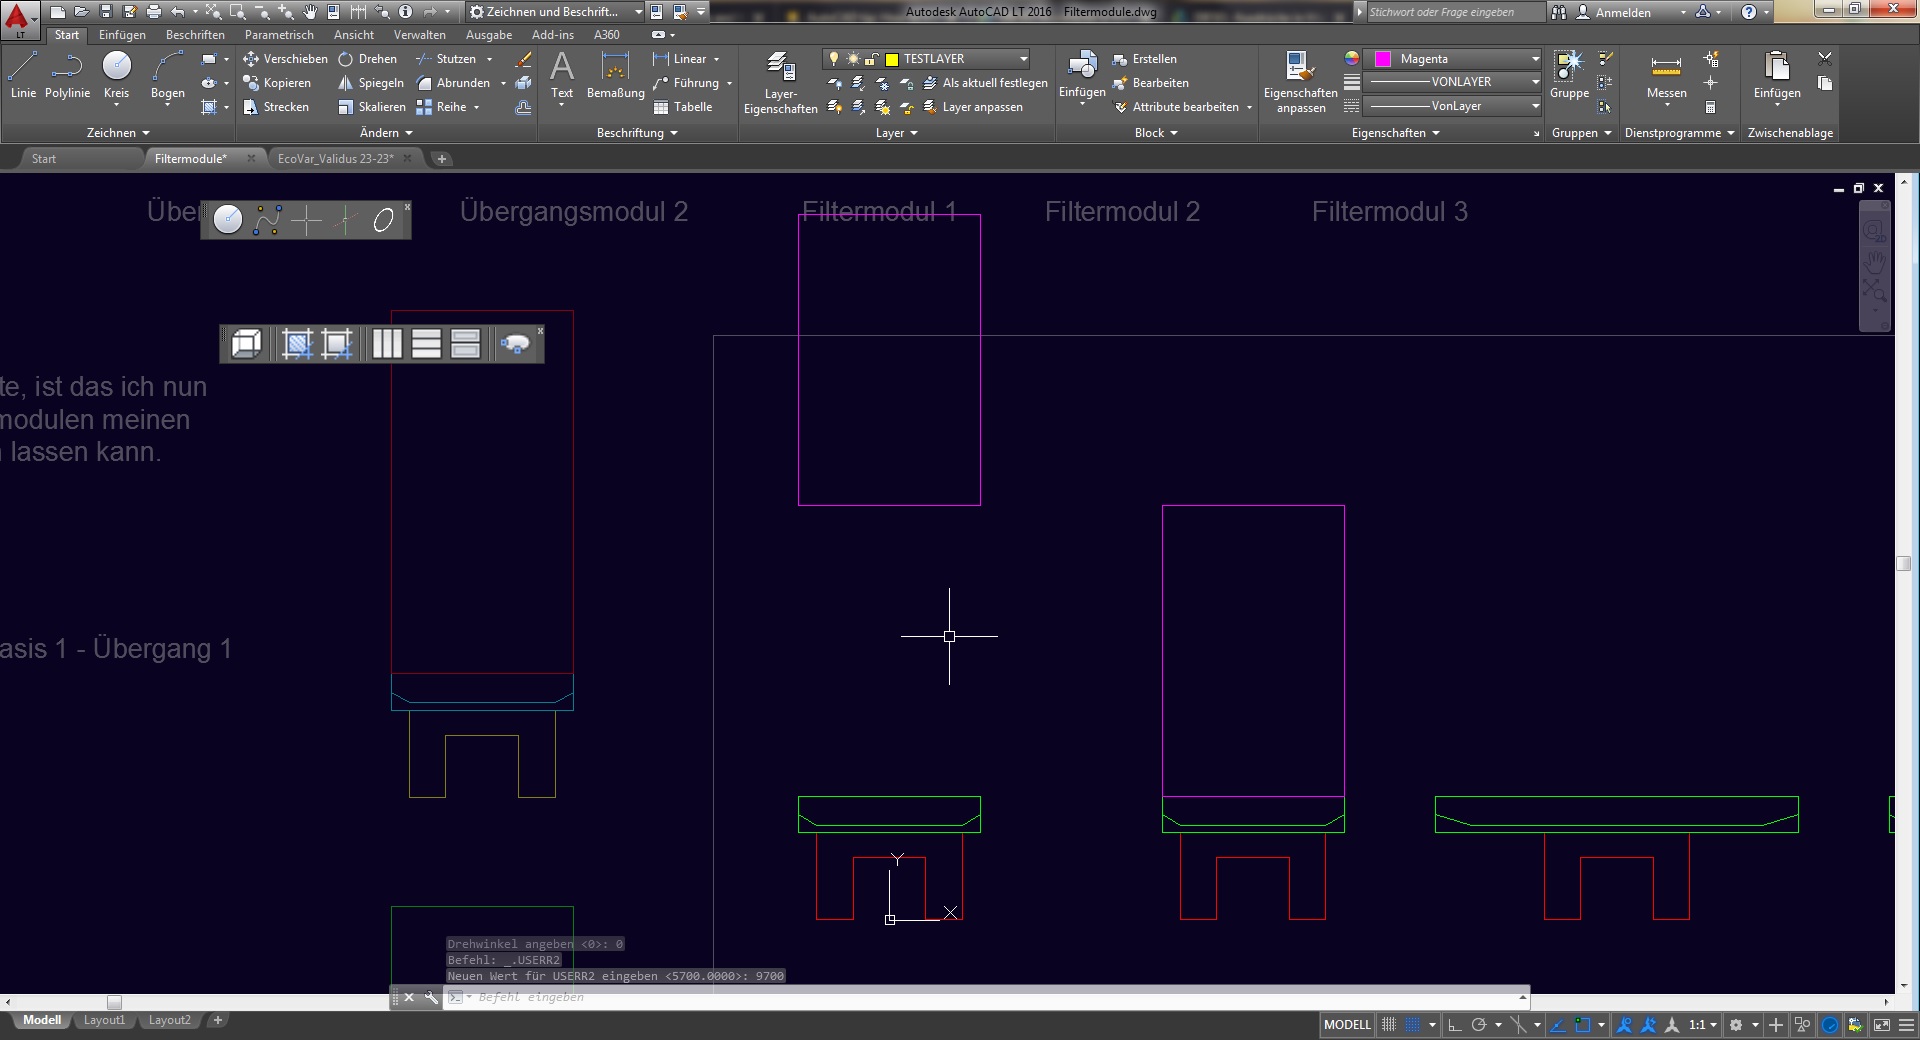Click the Bemaßung dimension tool

coord(615,75)
